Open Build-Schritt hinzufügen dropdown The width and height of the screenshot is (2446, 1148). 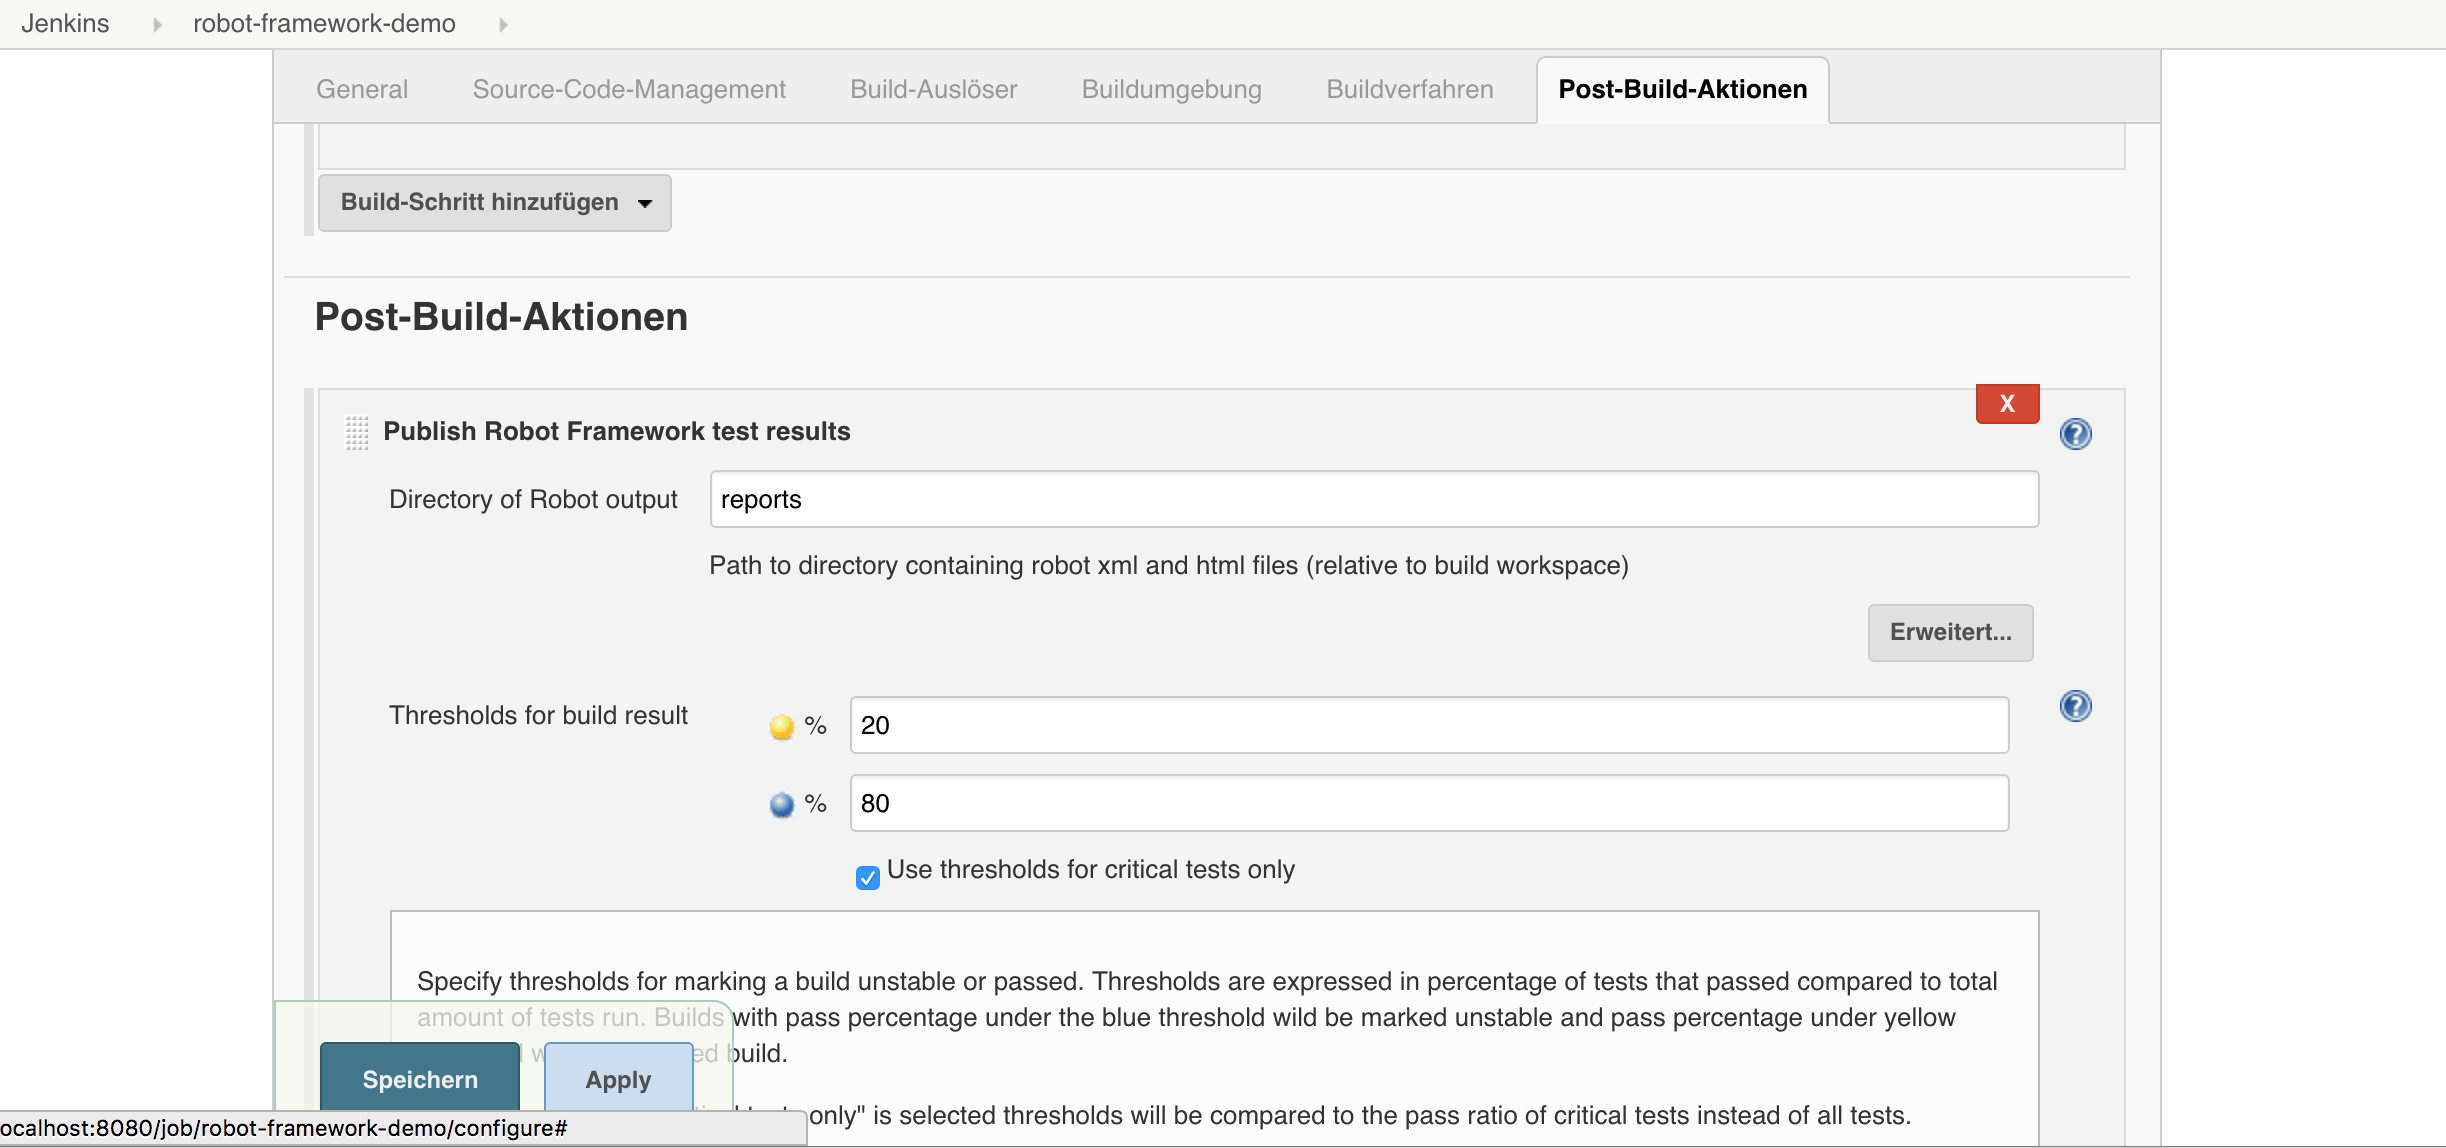pyautogui.click(x=494, y=203)
